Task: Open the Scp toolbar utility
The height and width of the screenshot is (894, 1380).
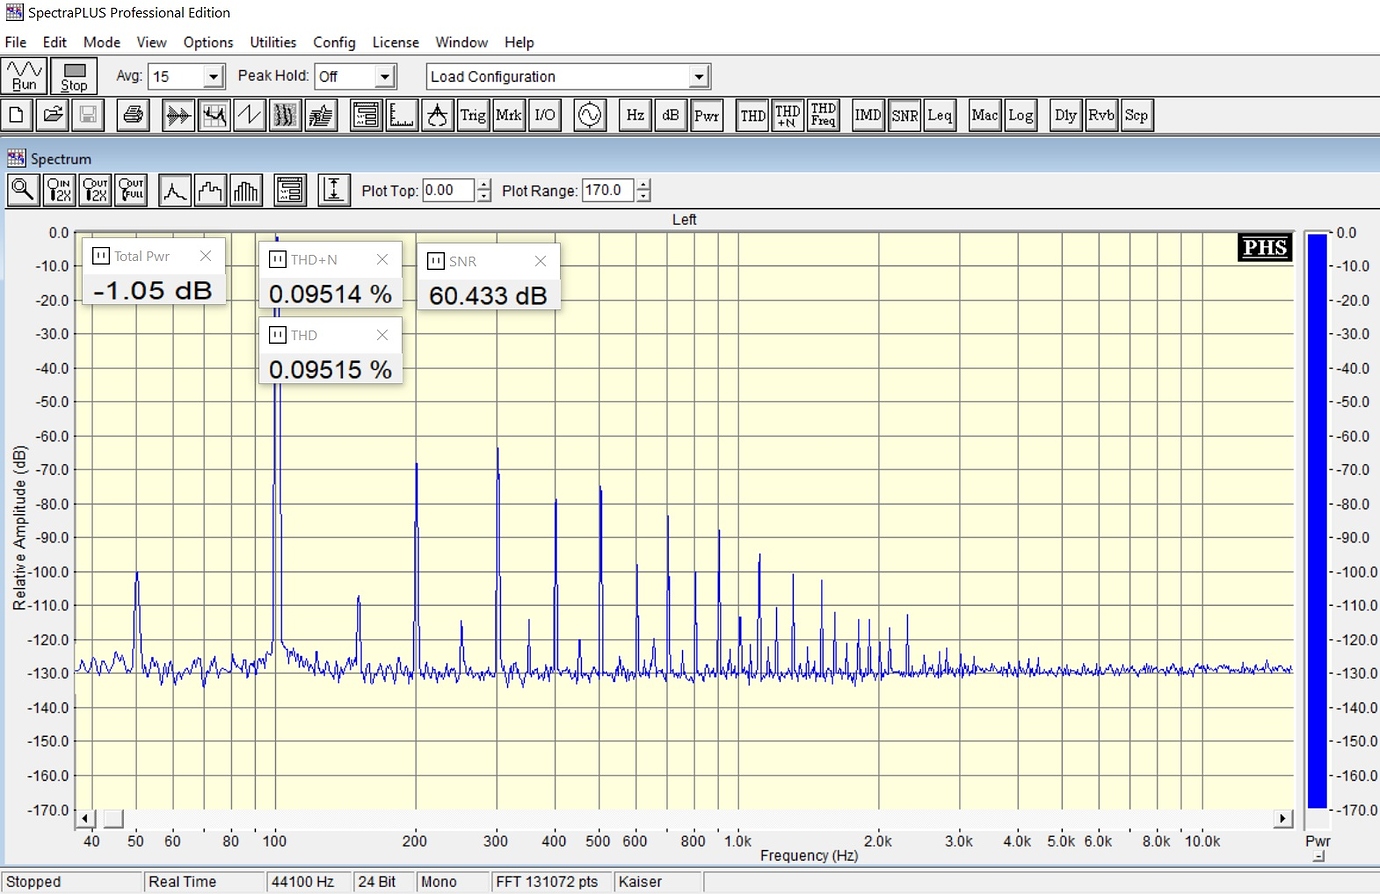Action: (x=1136, y=115)
